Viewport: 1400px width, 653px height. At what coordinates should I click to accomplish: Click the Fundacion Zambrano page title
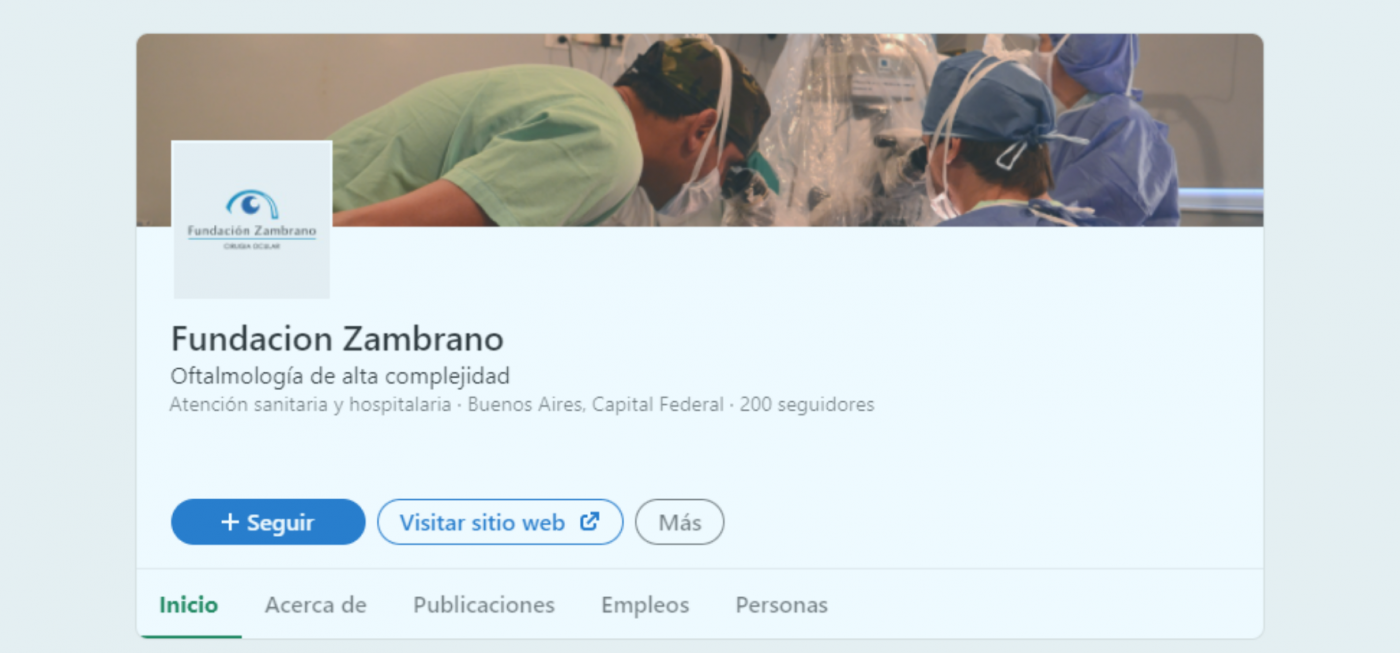[x=337, y=339]
